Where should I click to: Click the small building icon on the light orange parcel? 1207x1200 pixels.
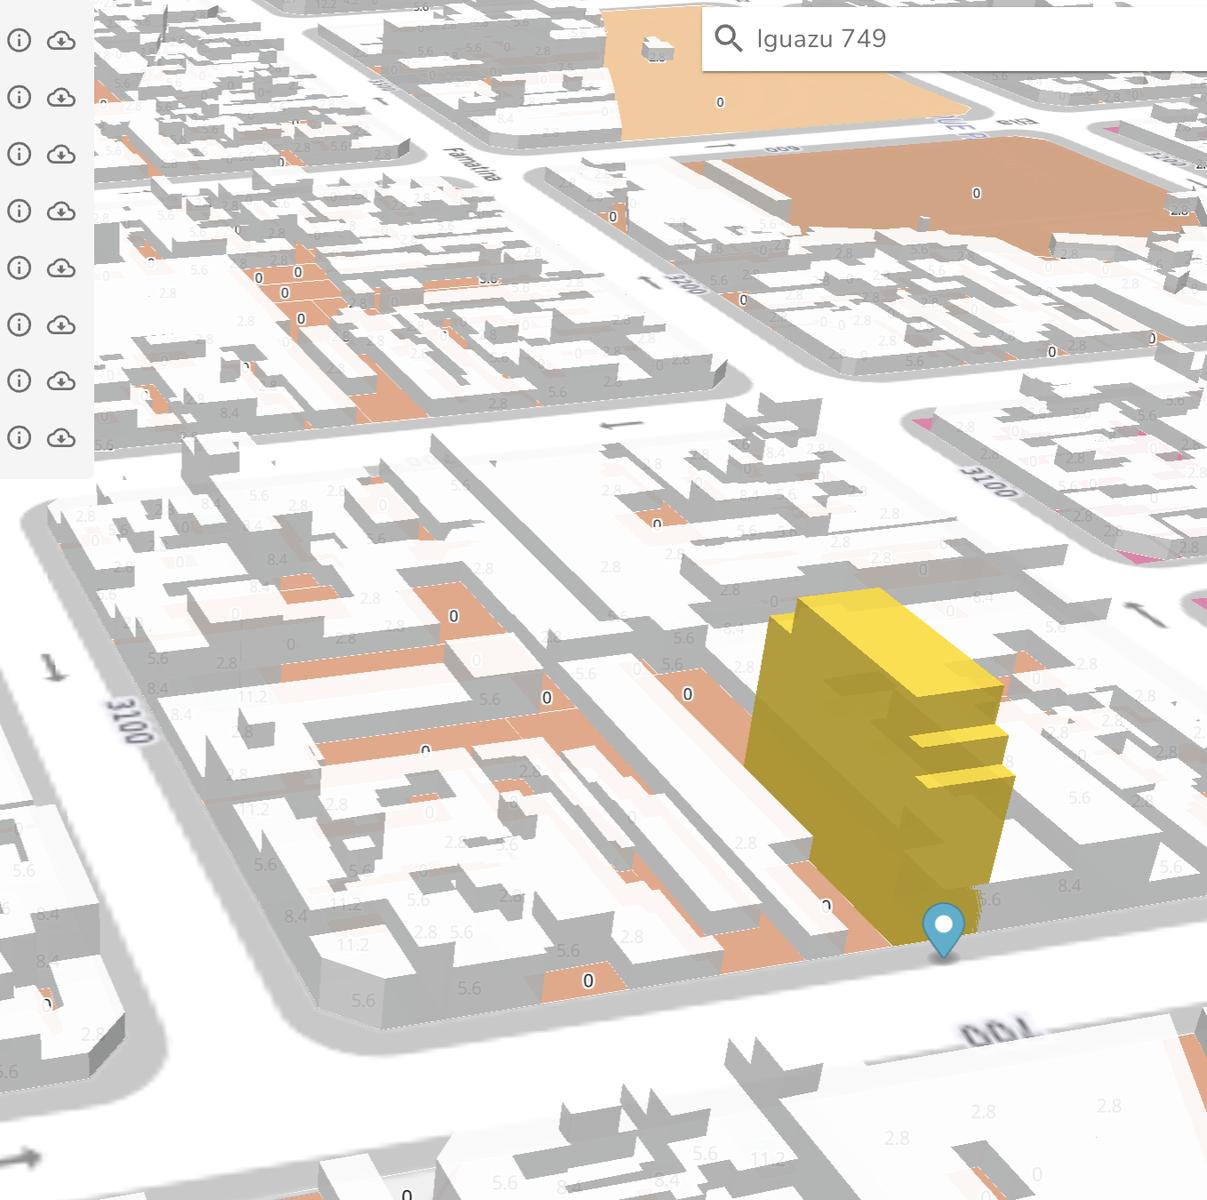(657, 47)
